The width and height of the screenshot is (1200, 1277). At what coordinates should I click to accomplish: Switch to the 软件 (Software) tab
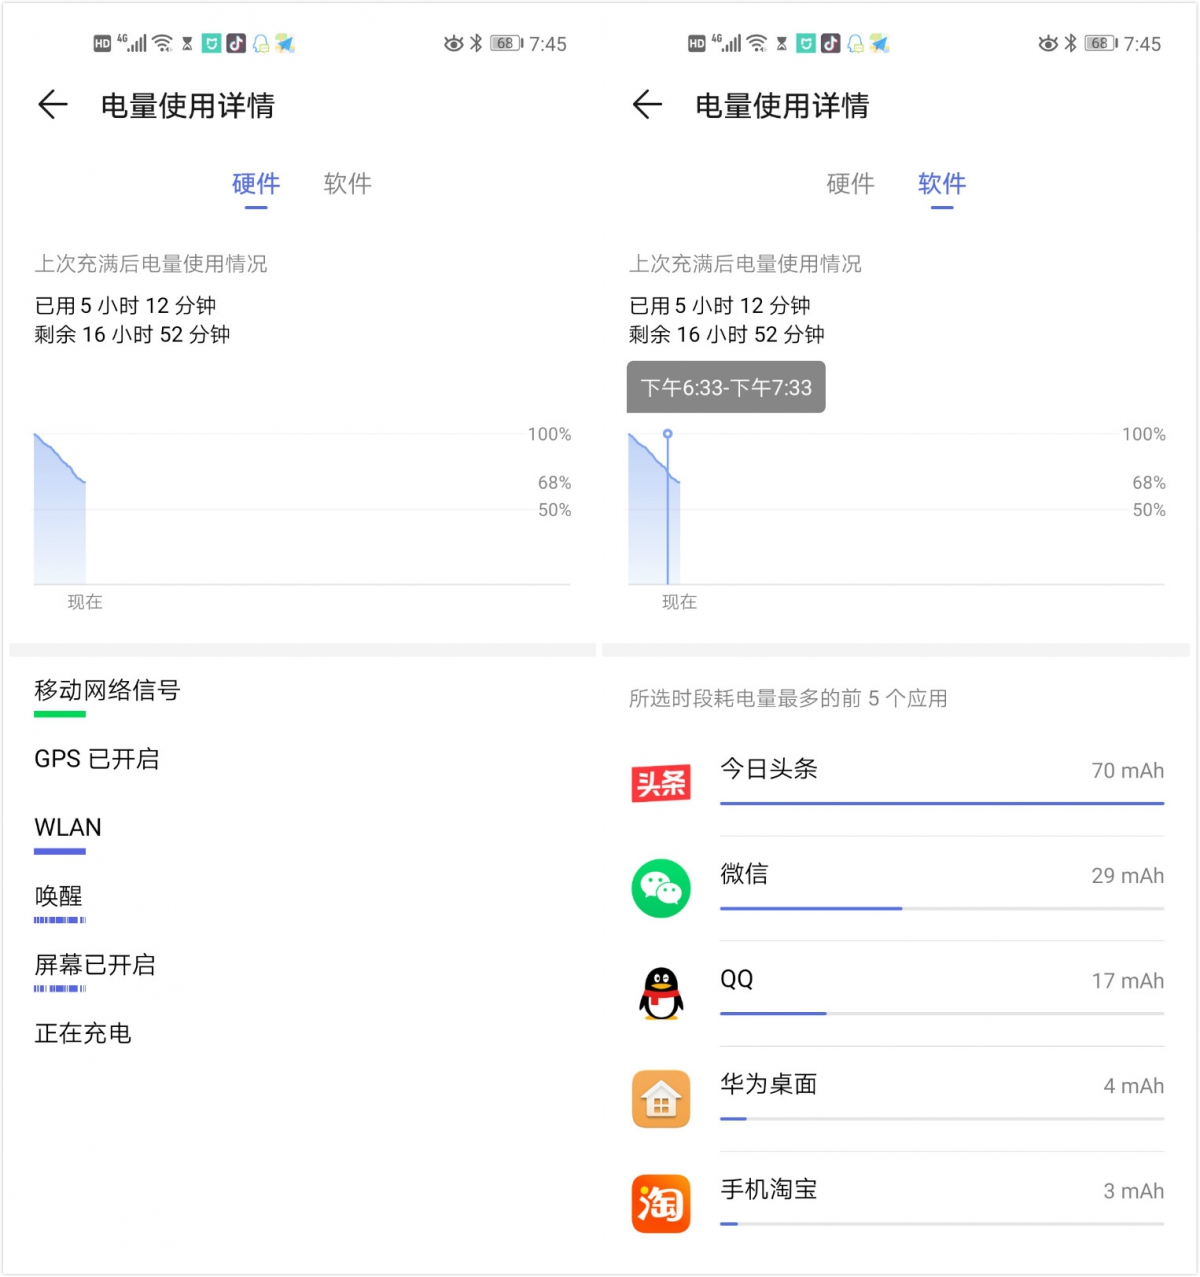[941, 184]
